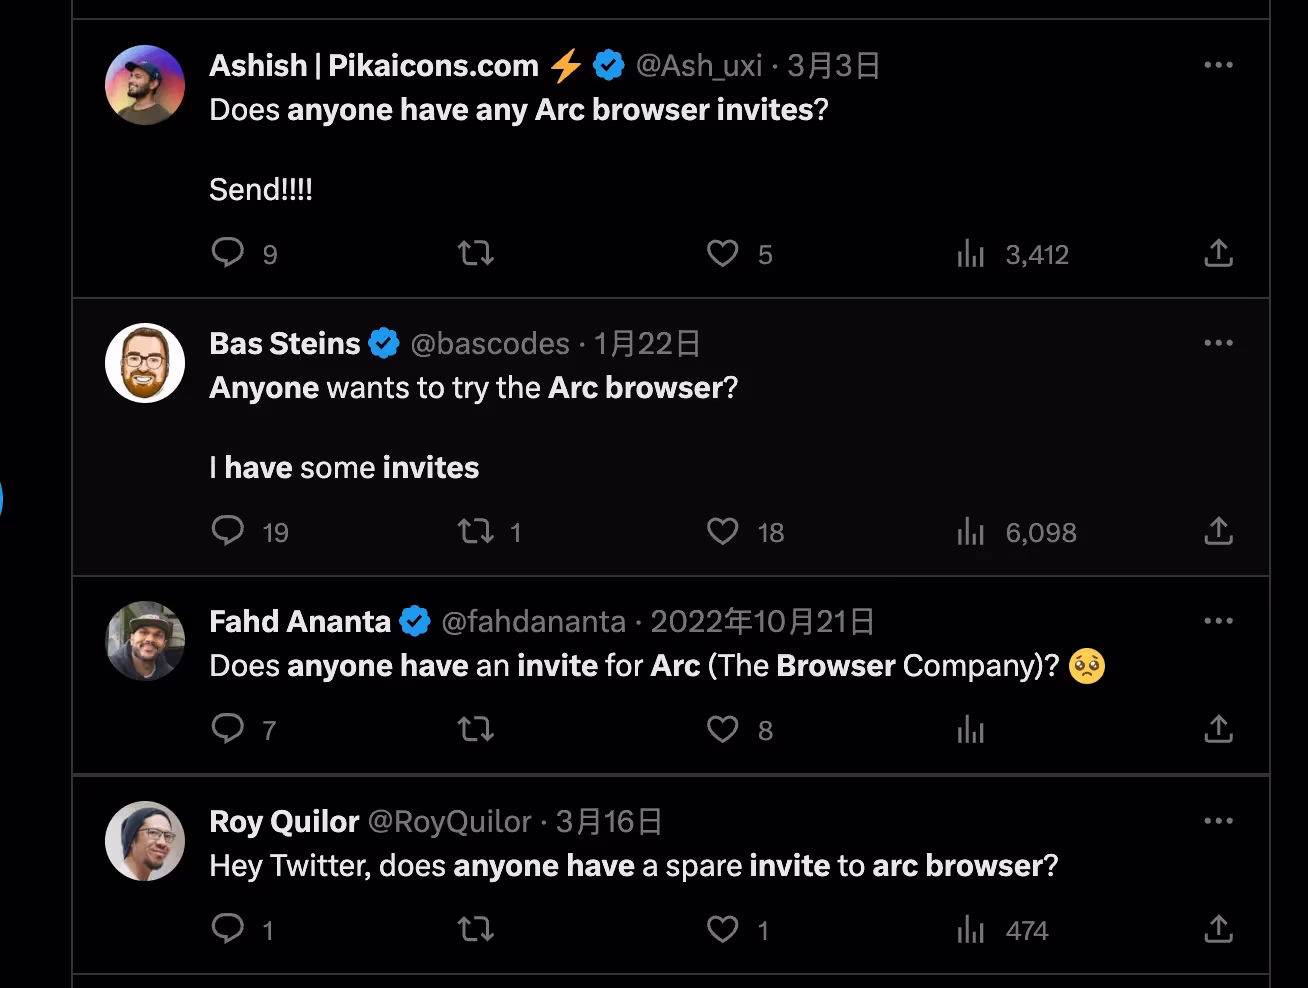This screenshot has width=1308, height=988.
Task: Open more options on Fahd Ananta's tweet
Action: pyautogui.click(x=1218, y=621)
